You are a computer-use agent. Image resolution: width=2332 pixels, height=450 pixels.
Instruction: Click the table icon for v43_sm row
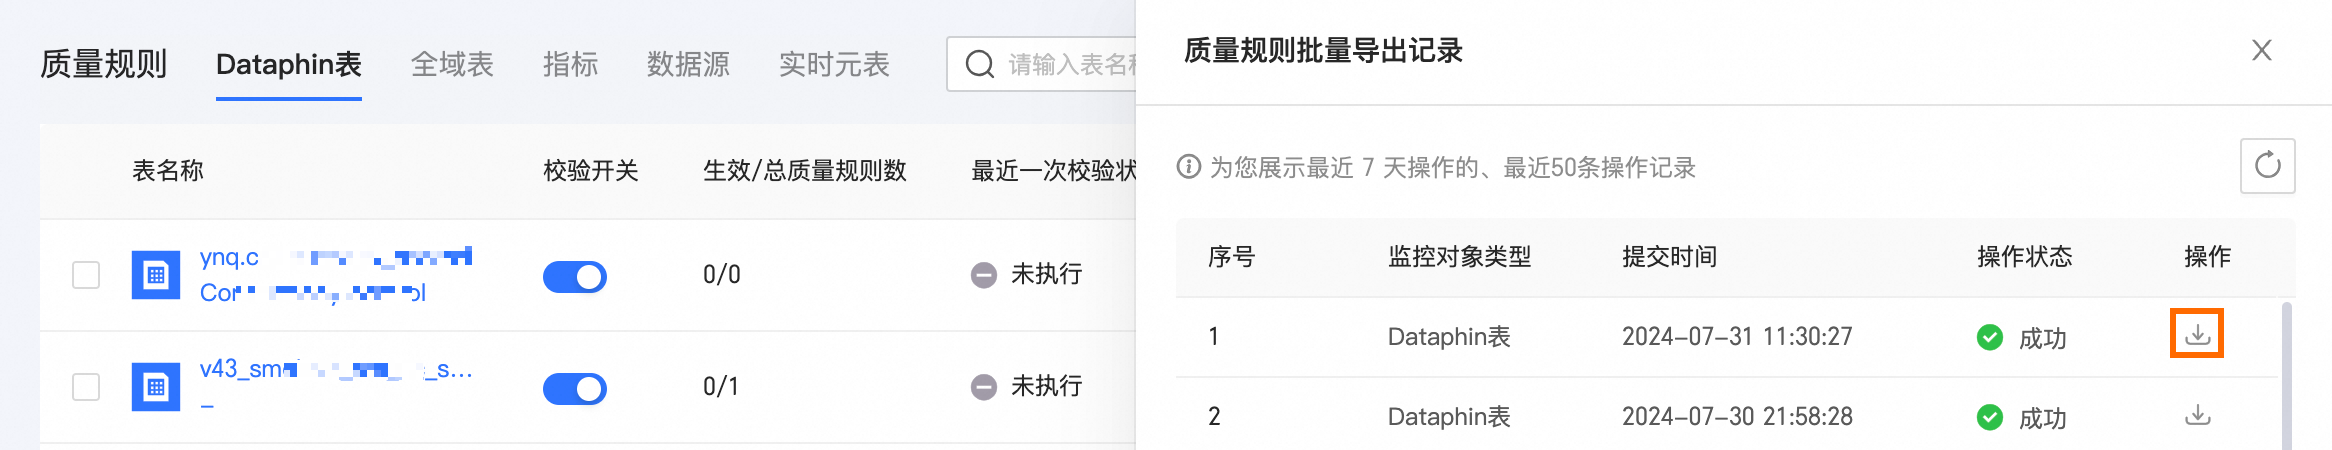[156, 387]
